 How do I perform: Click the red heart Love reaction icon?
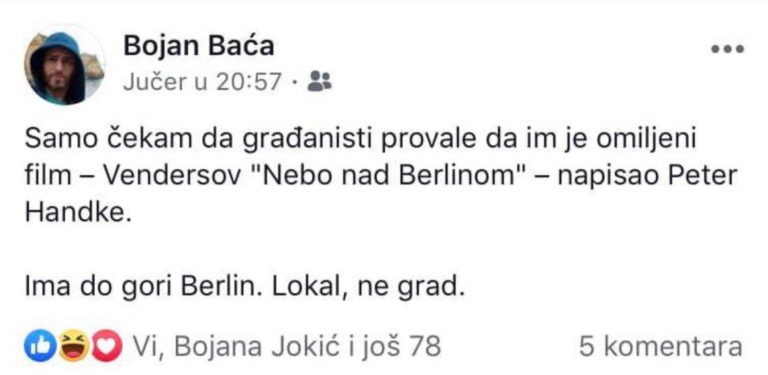point(106,346)
